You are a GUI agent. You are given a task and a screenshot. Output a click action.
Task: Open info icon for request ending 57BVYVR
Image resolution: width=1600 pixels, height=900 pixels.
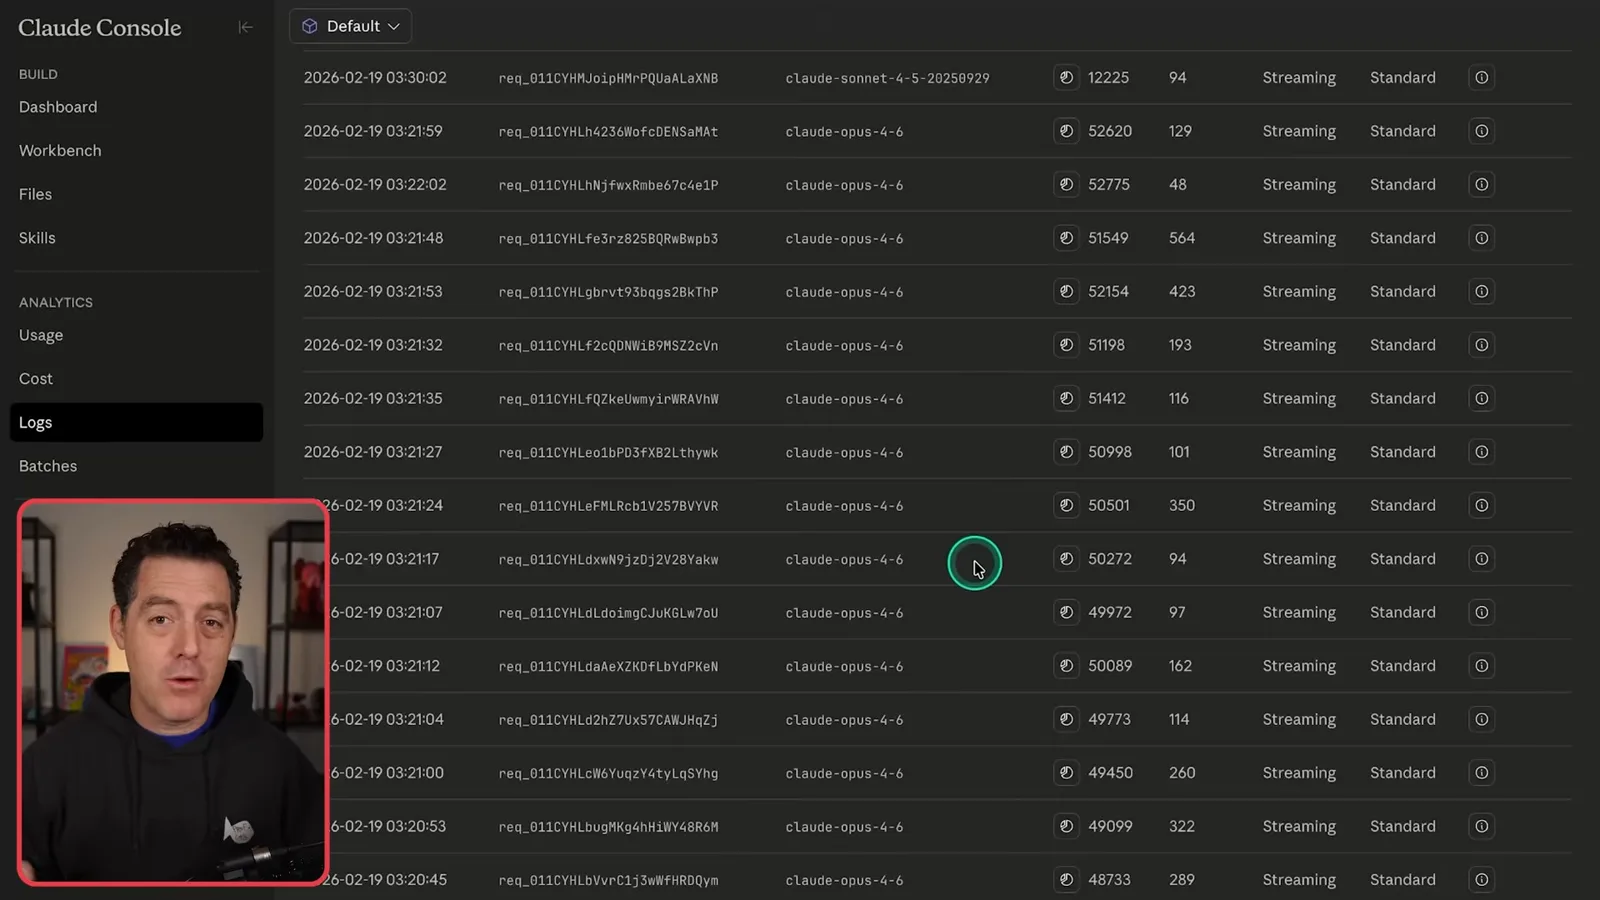tap(1482, 505)
